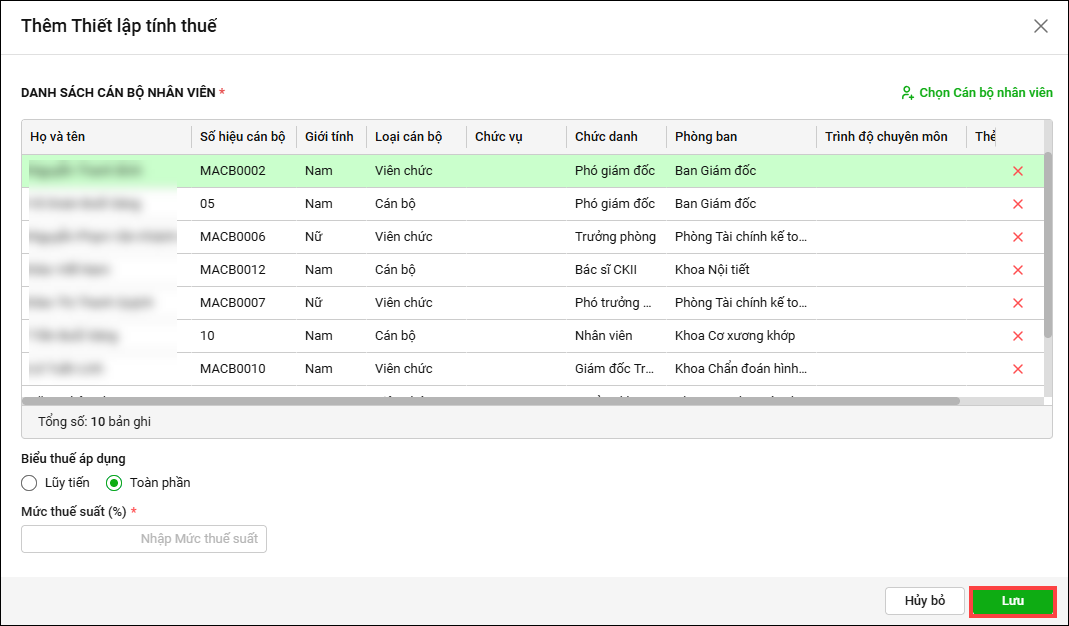Delete row with staff number 05

(x=1018, y=204)
